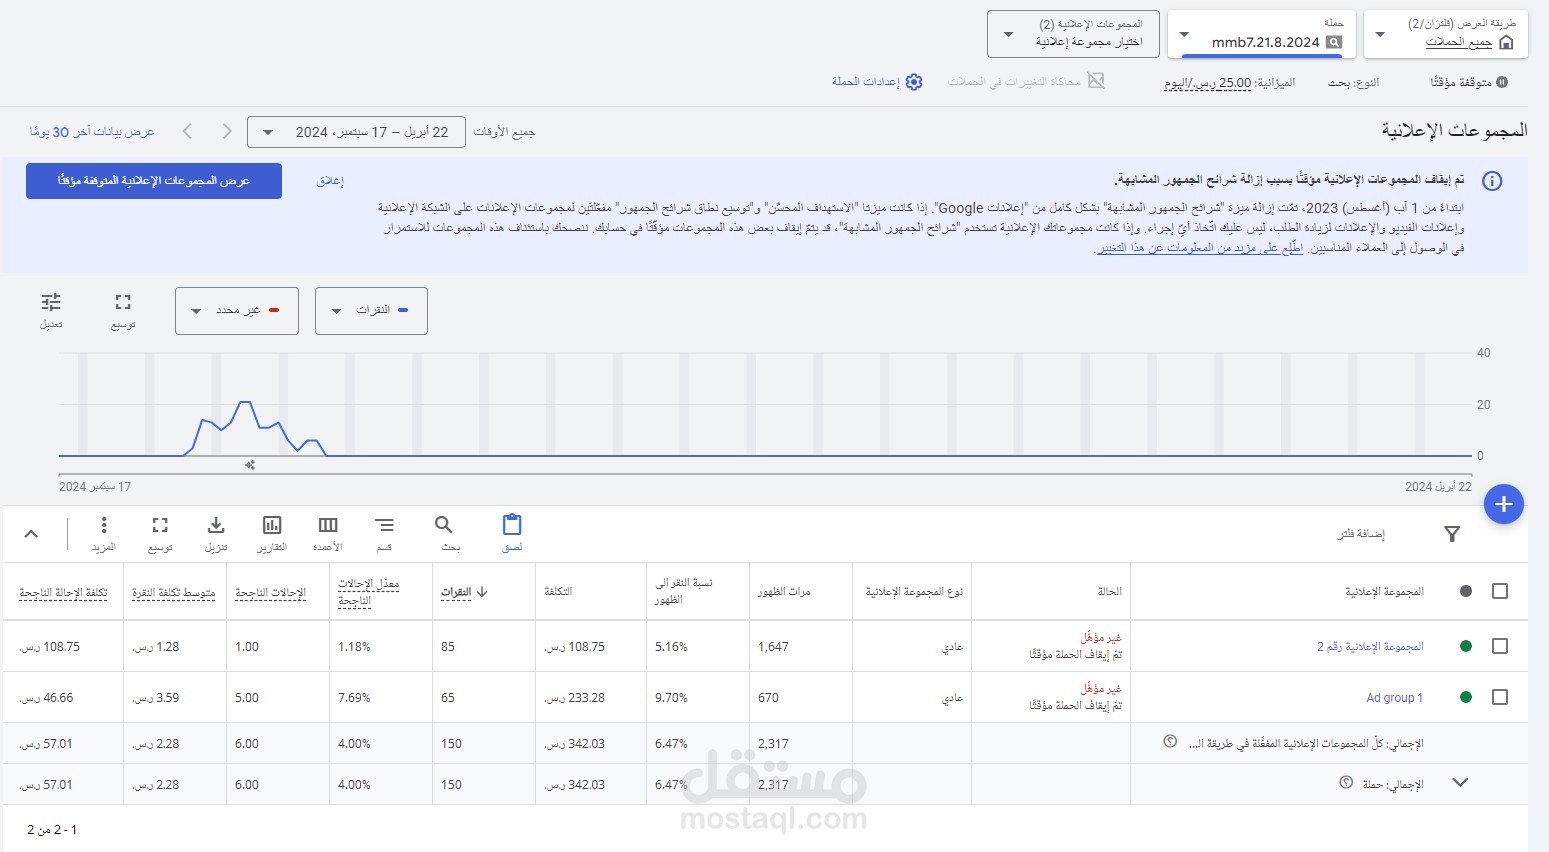Click campaign change simulator icon

click(x=1096, y=81)
